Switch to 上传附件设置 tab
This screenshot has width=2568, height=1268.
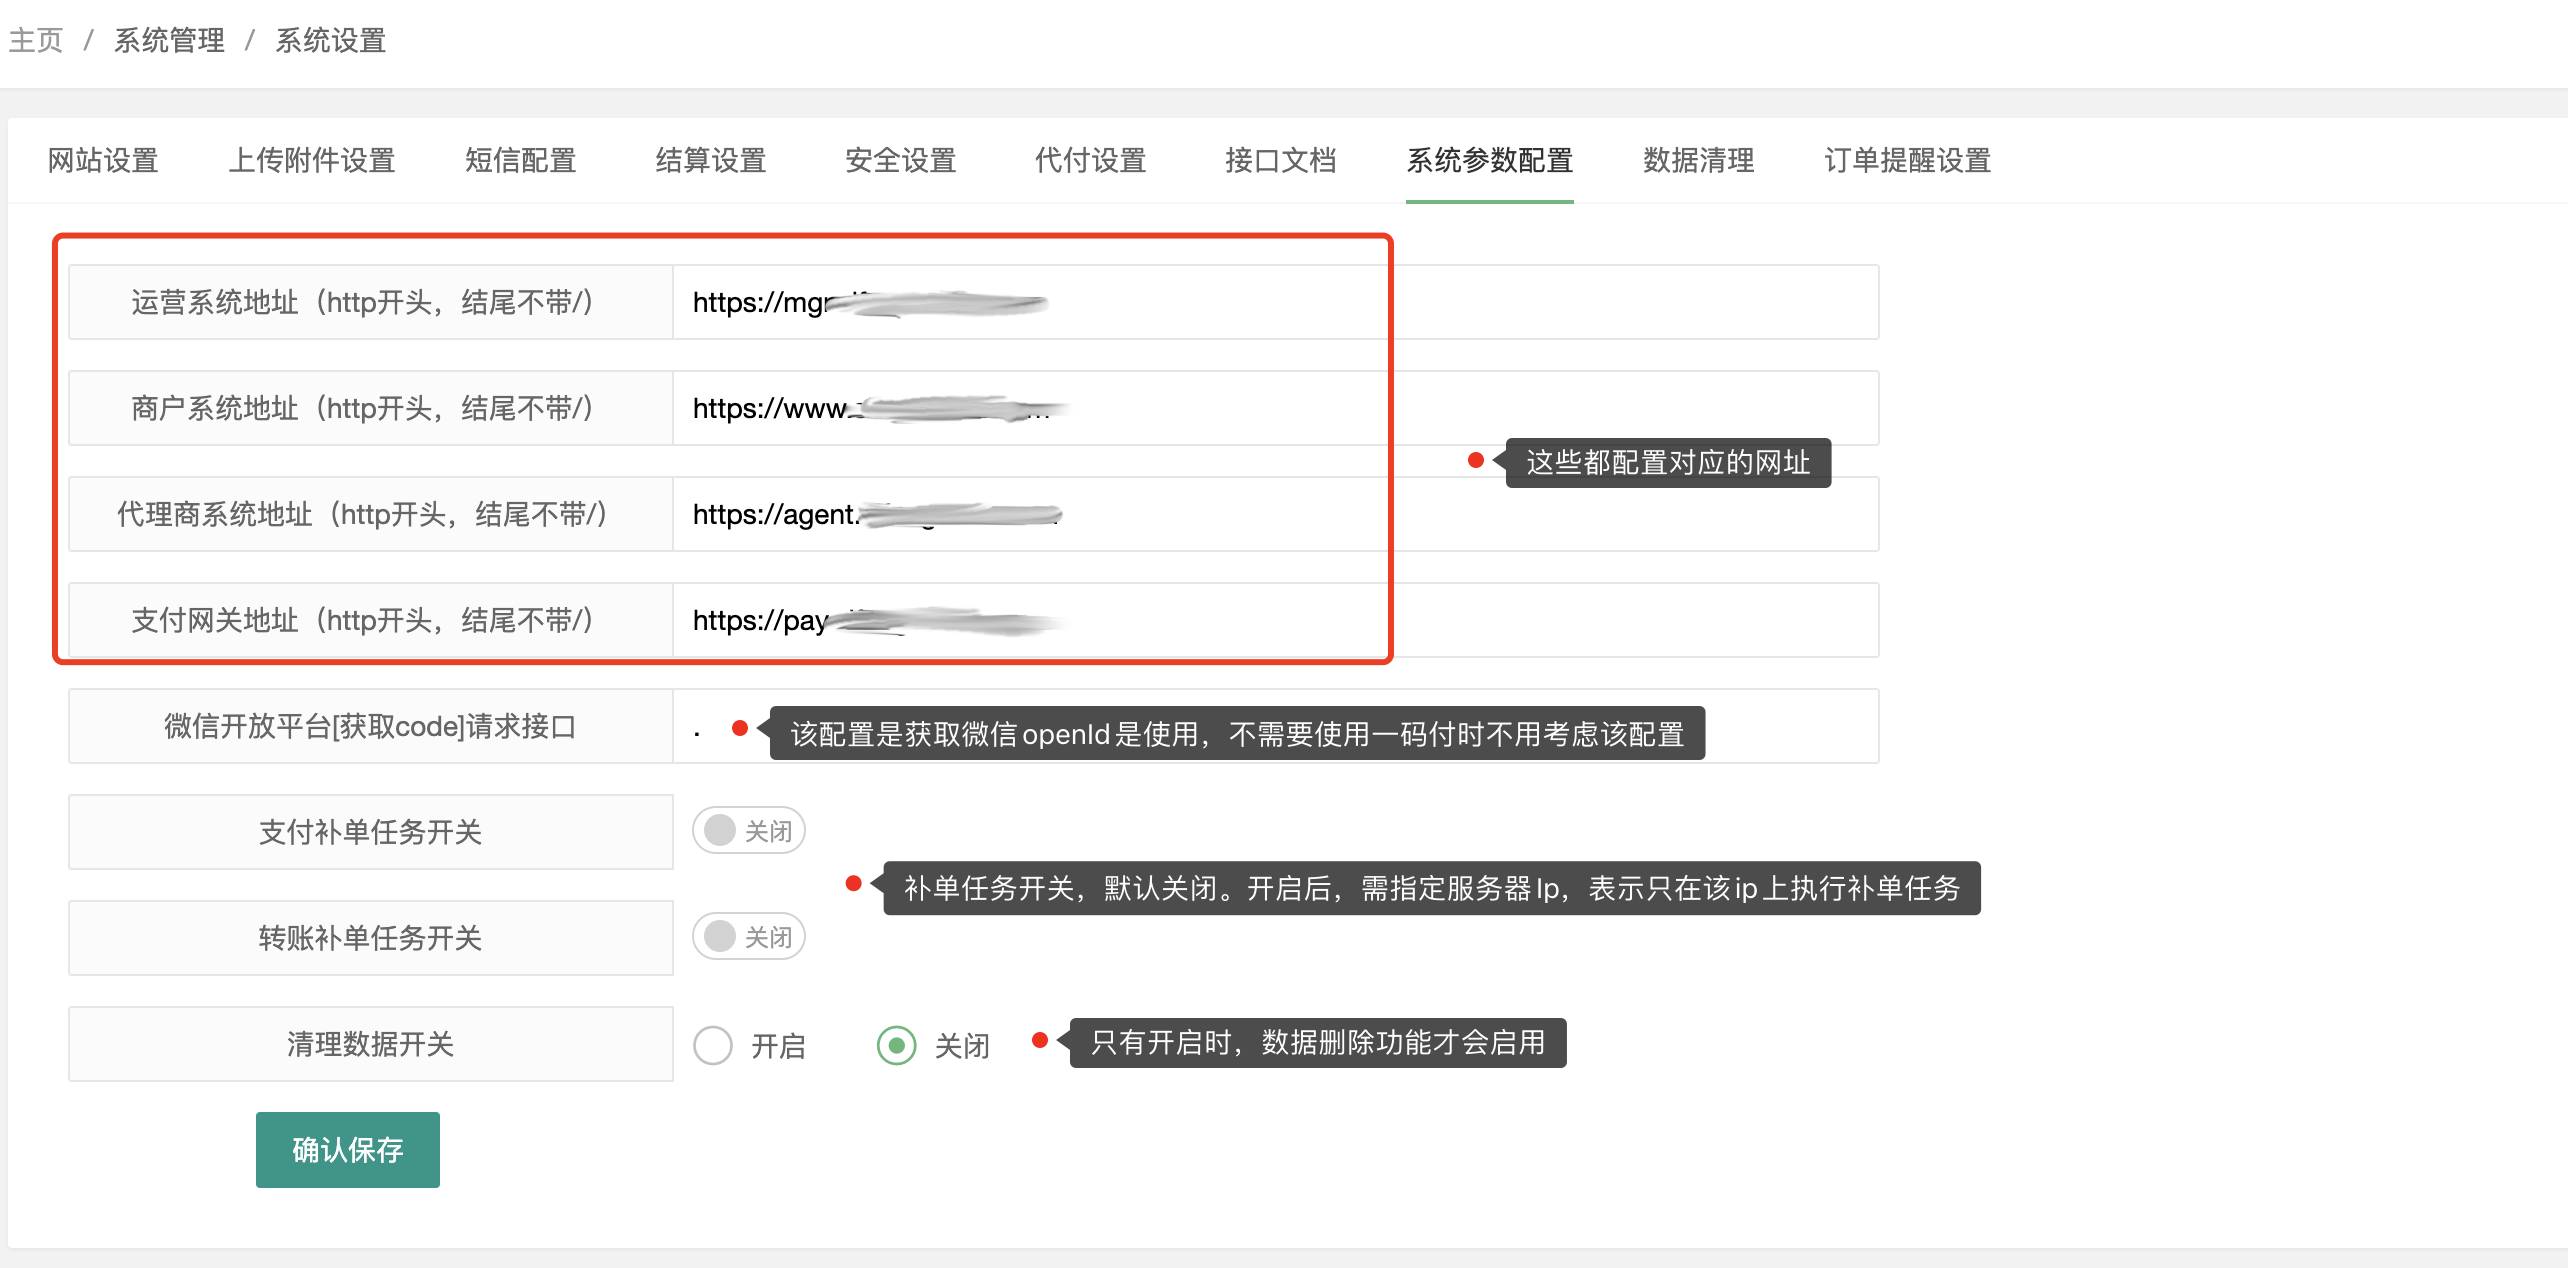point(312,160)
